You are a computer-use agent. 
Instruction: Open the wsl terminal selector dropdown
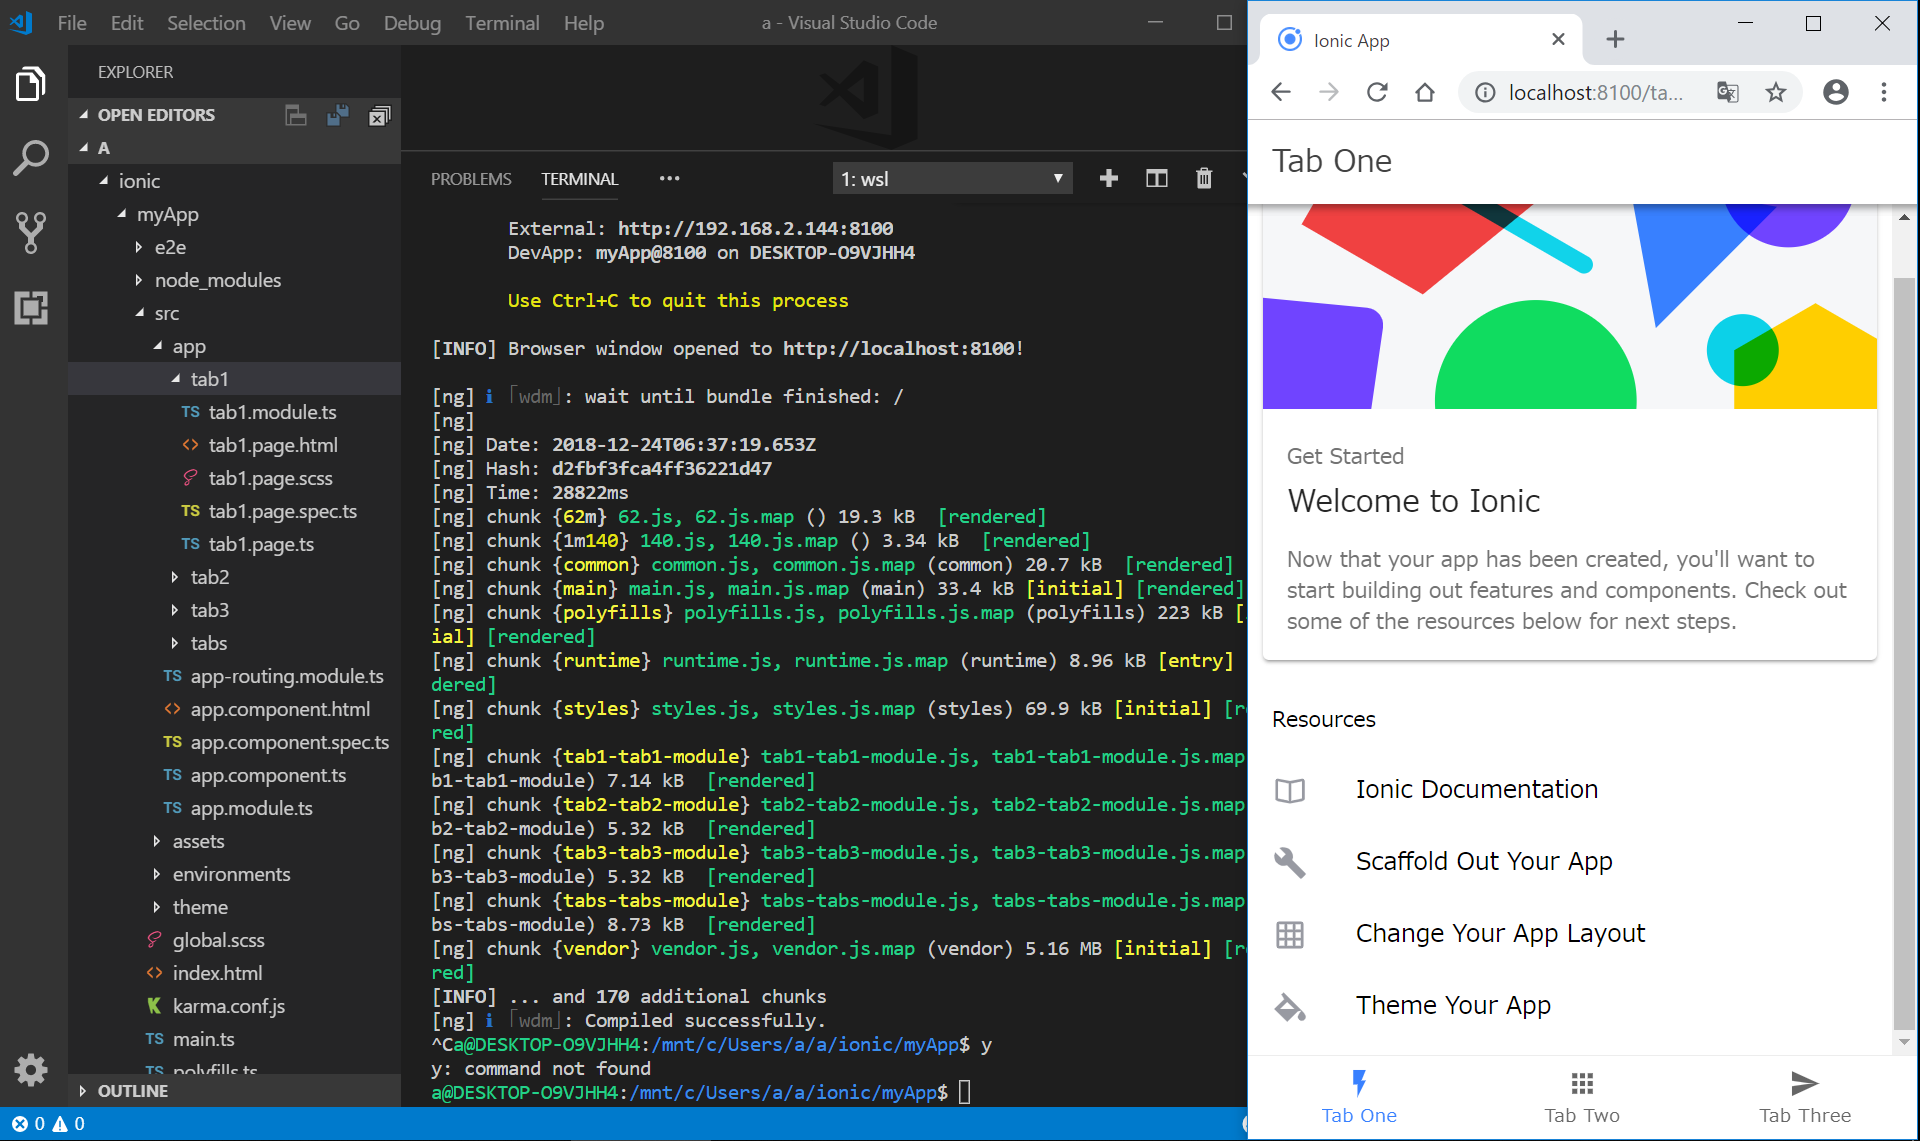952,179
